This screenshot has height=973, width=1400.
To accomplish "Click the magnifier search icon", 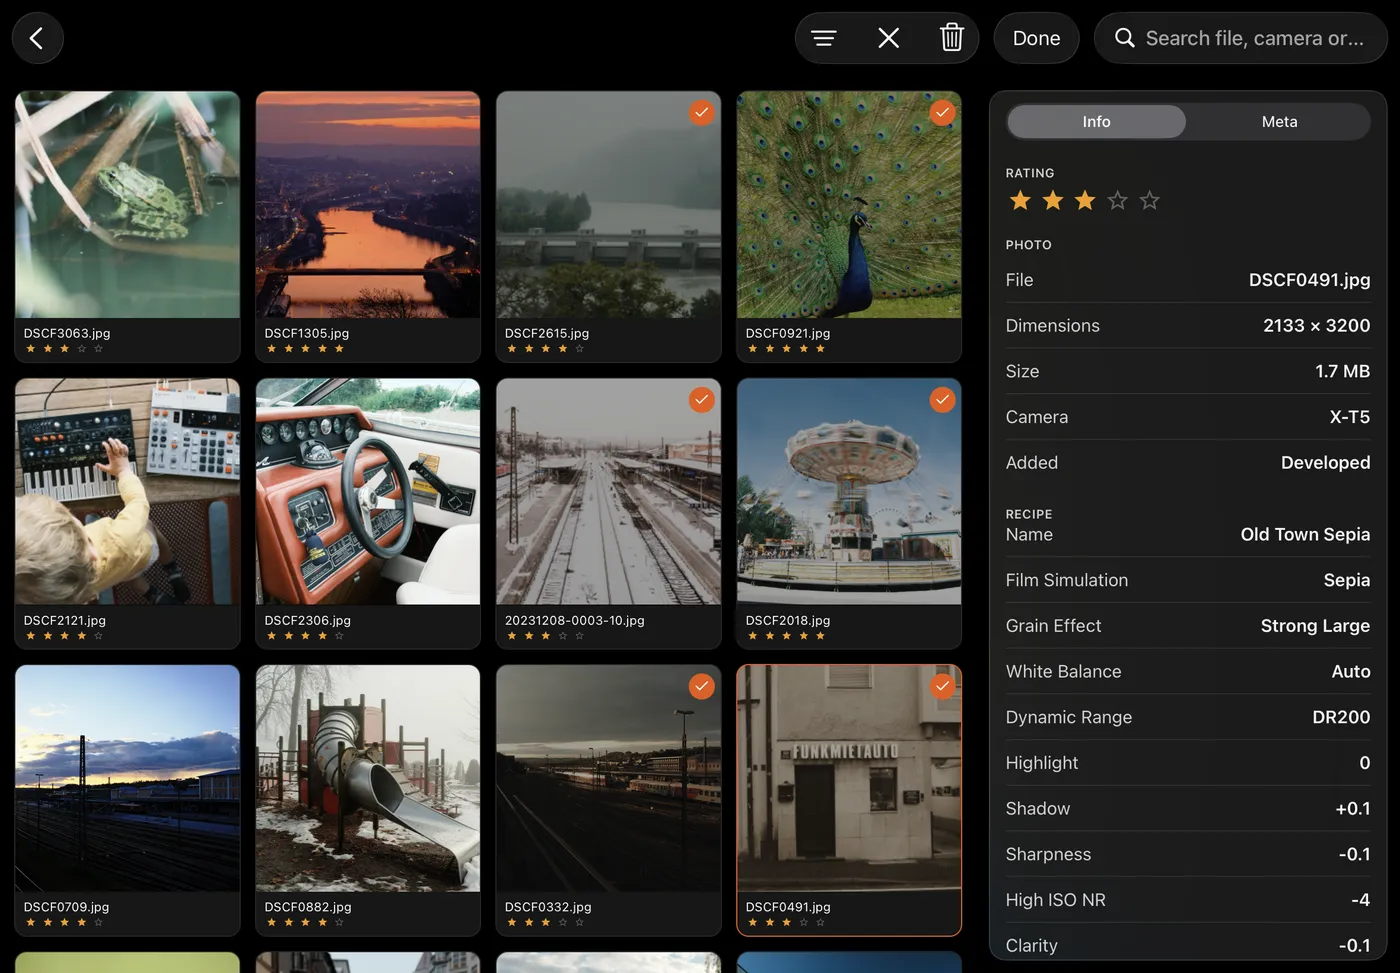I will [1125, 38].
